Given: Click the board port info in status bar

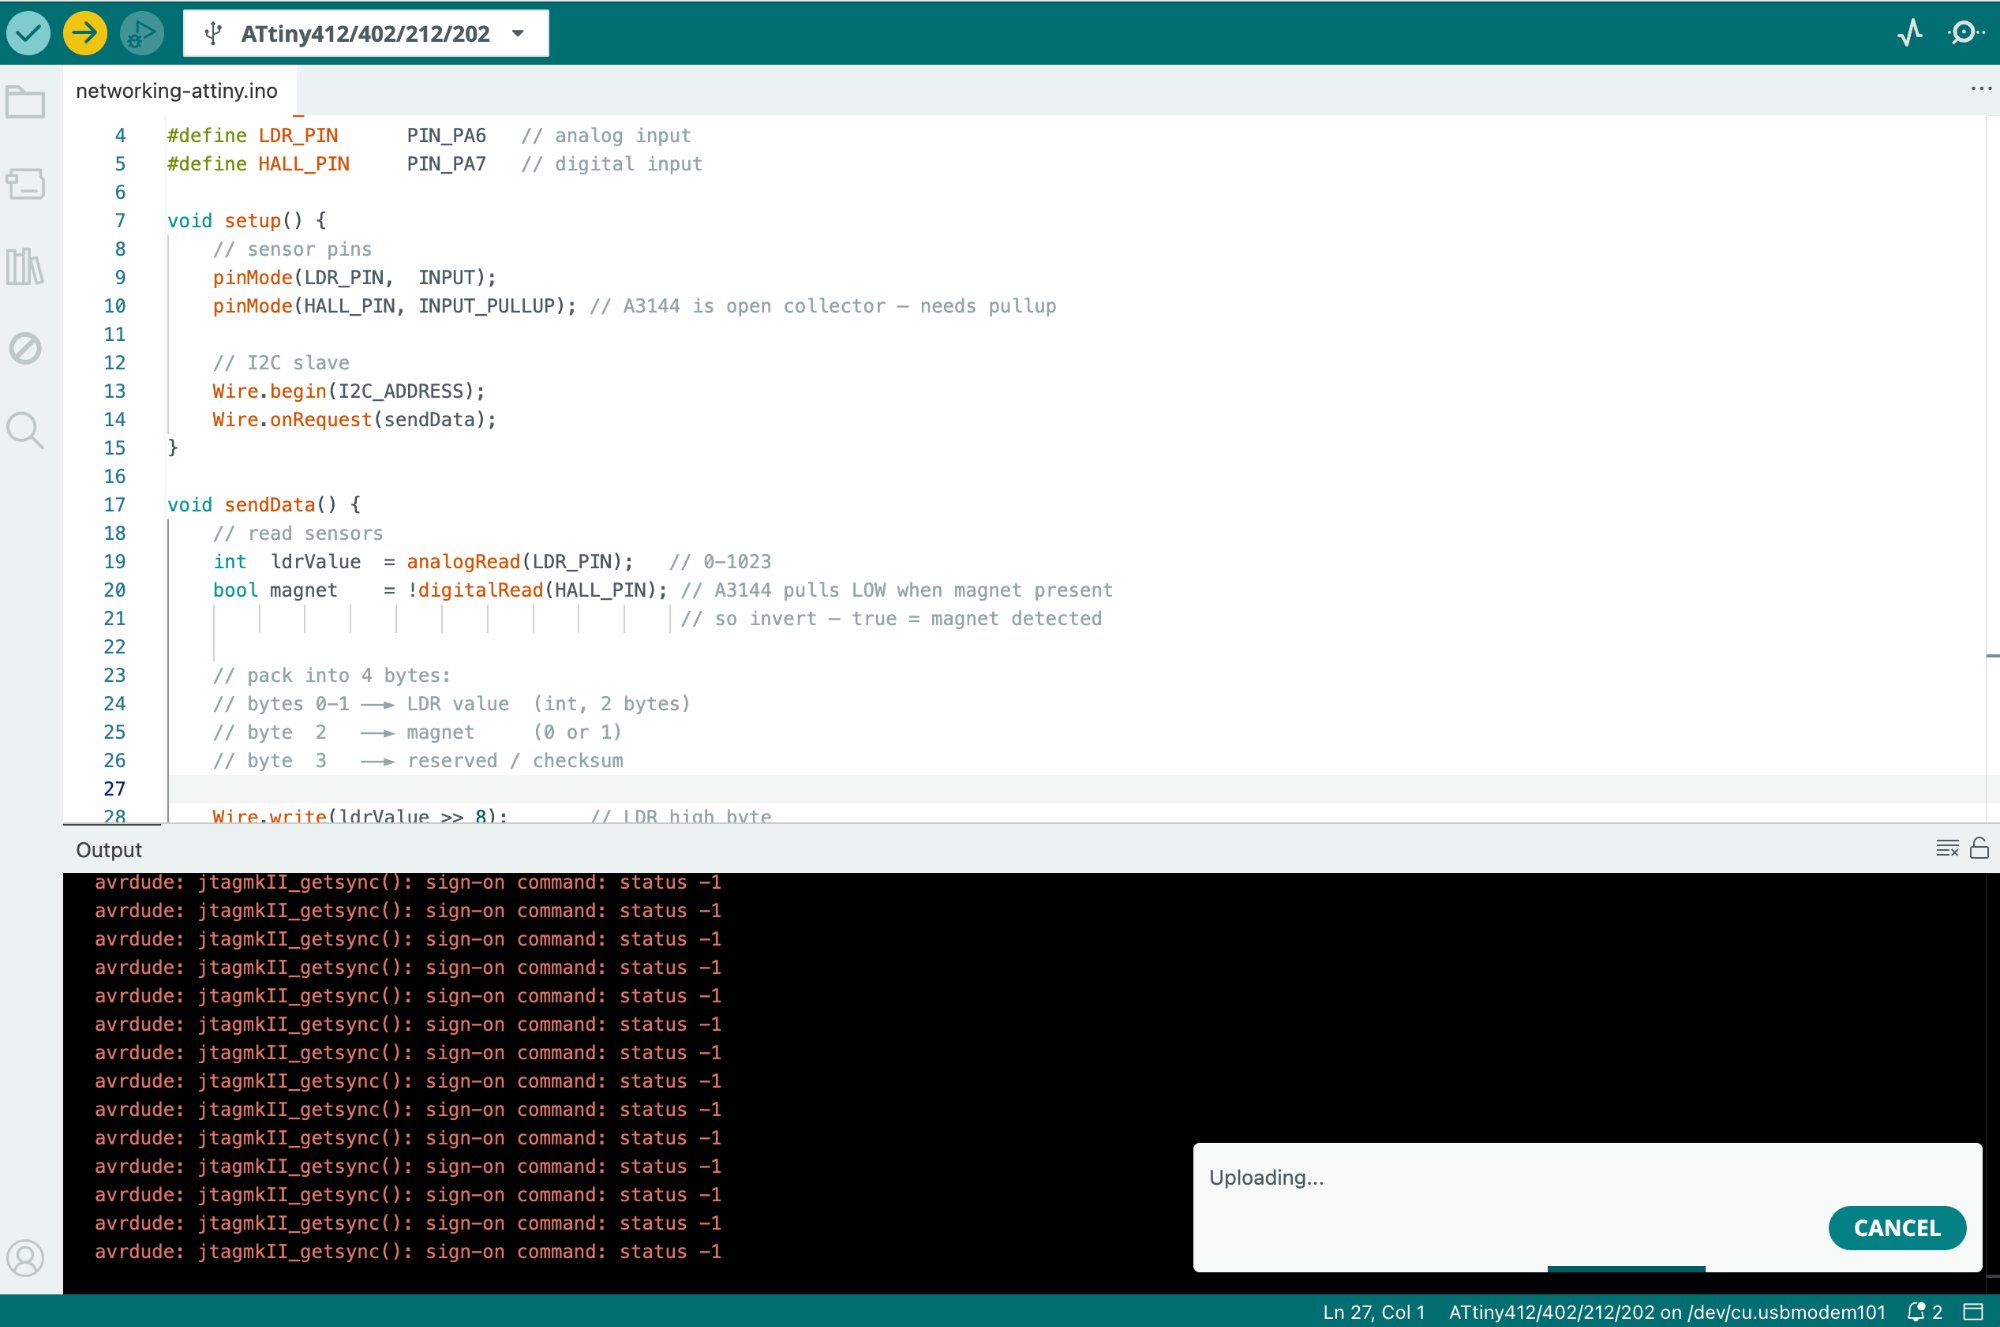Looking at the screenshot, I should (x=1666, y=1311).
